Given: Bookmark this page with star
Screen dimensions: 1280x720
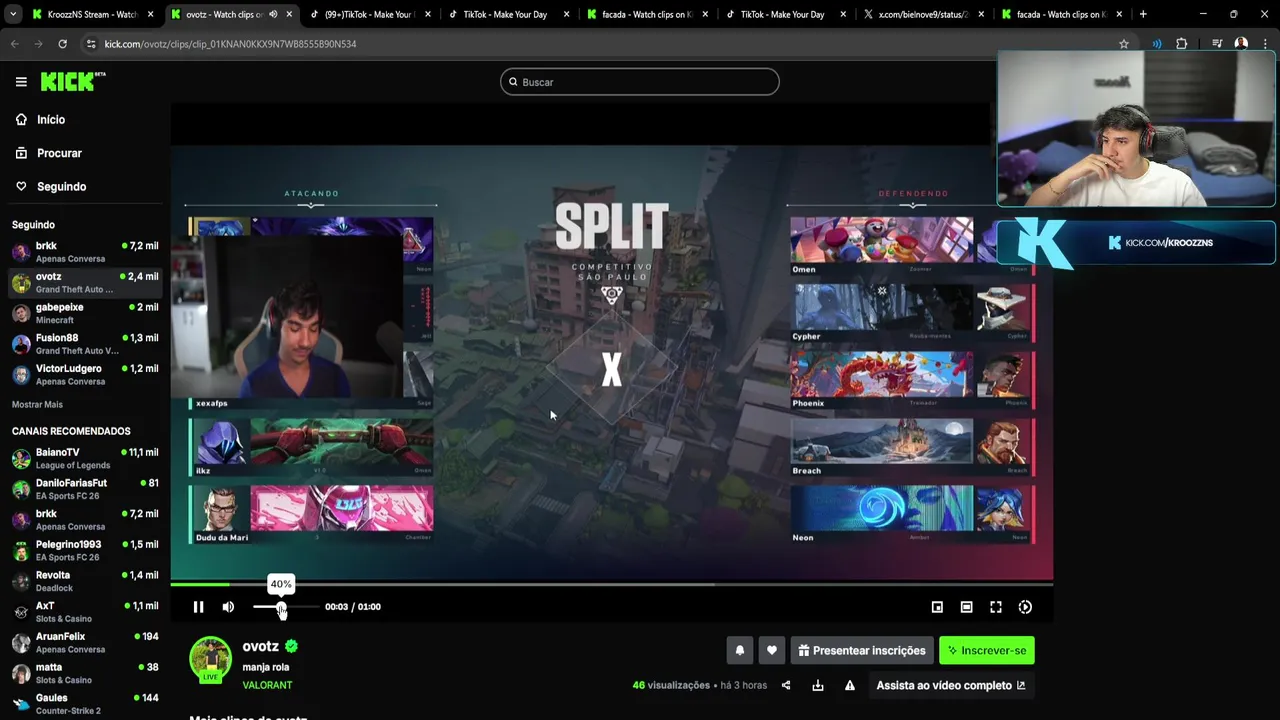Looking at the screenshot, I should [x=1124, y=44].
